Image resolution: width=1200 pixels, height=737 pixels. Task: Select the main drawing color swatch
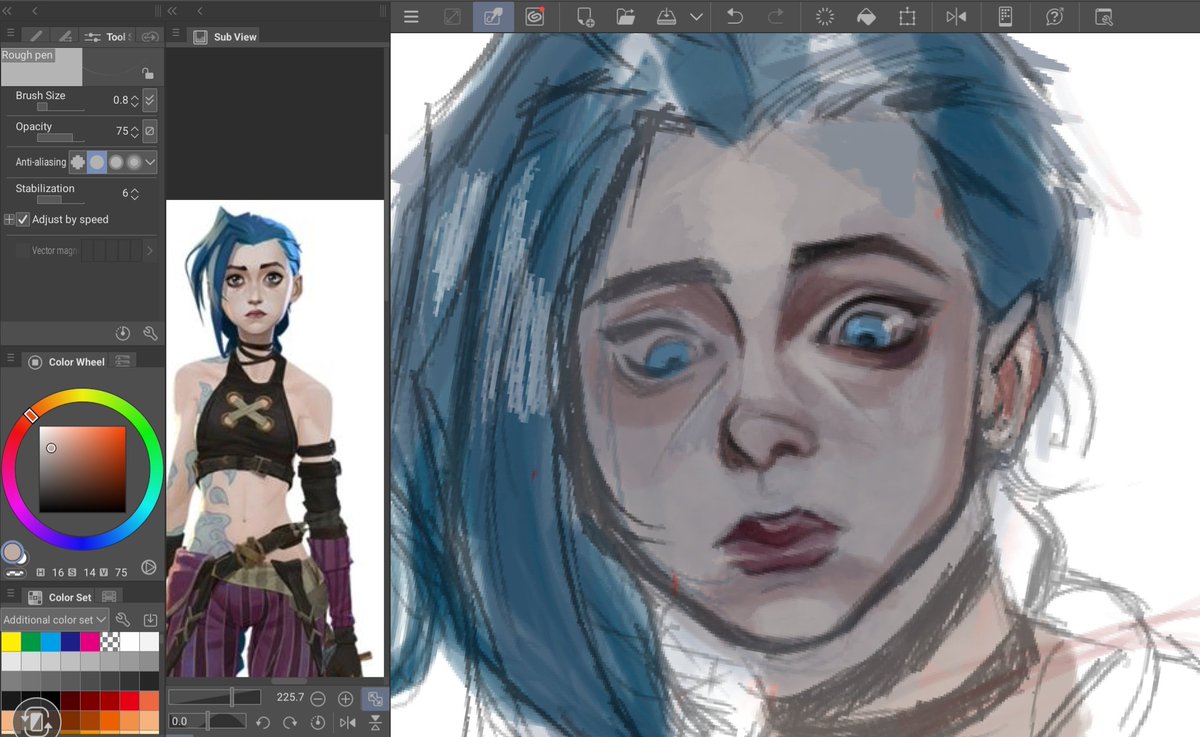tap(13, 552)
